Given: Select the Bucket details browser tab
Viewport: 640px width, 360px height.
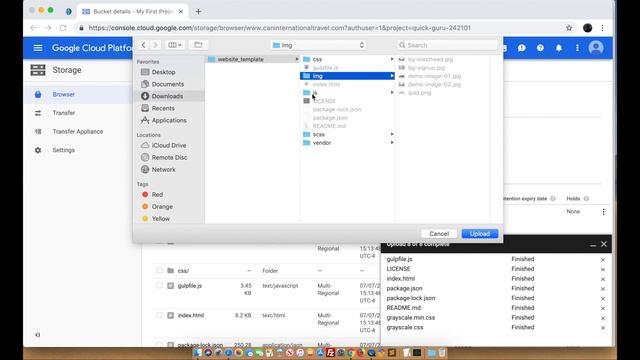Looking at the screenshot, I should tap(132, 11).
